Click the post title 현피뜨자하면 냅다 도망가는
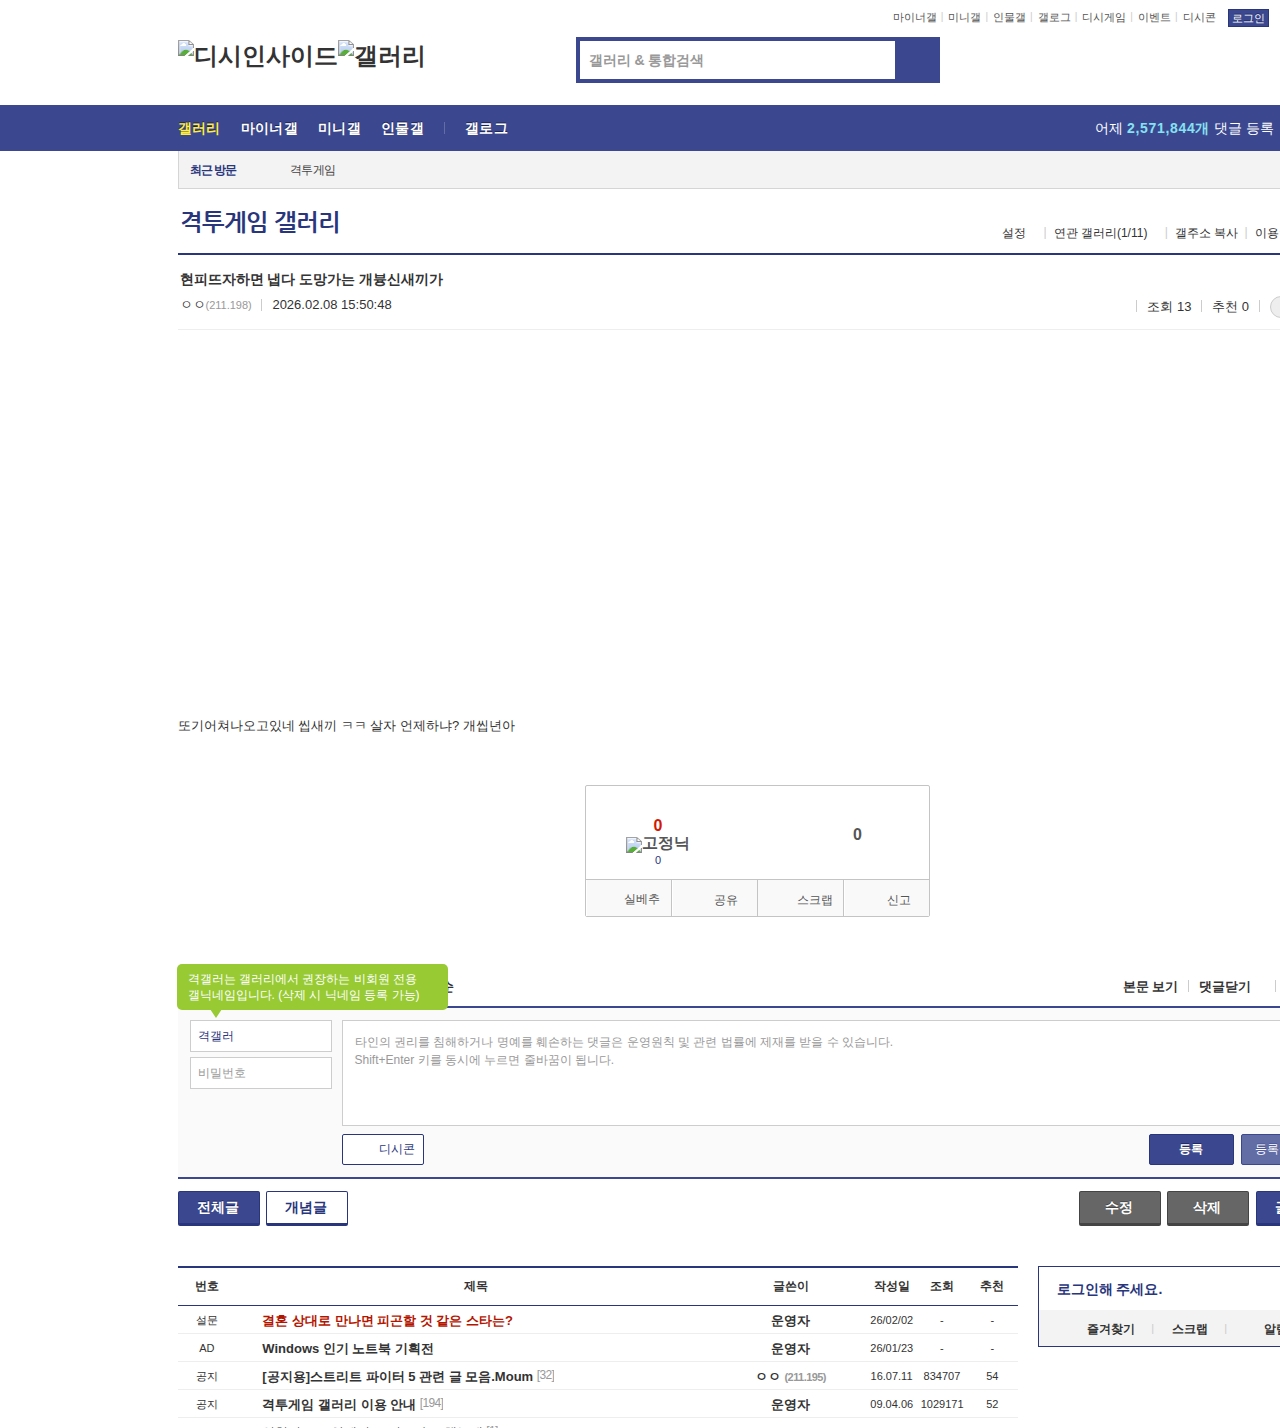The height and width of the screenshot is (1428, 1280). pyautogui.click(x=311, y=280)
